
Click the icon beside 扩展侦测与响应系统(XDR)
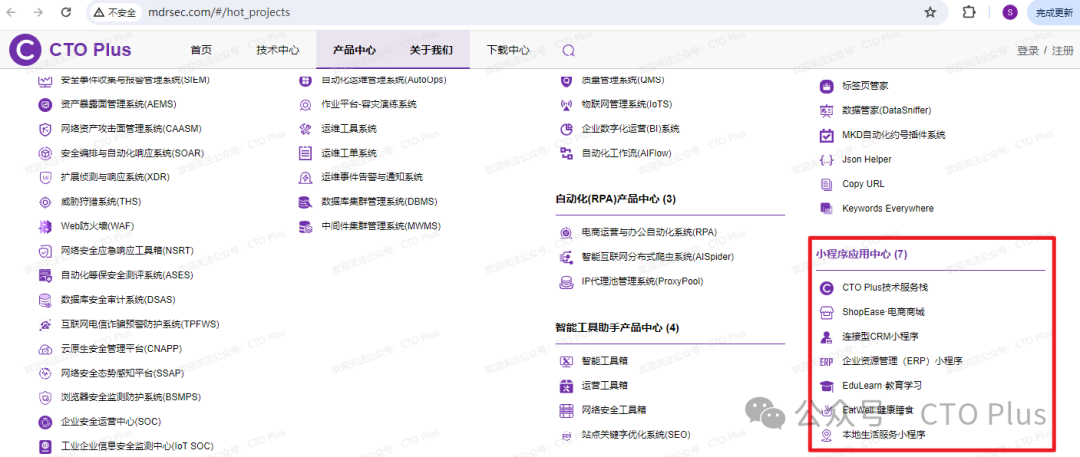pos(45,177)
